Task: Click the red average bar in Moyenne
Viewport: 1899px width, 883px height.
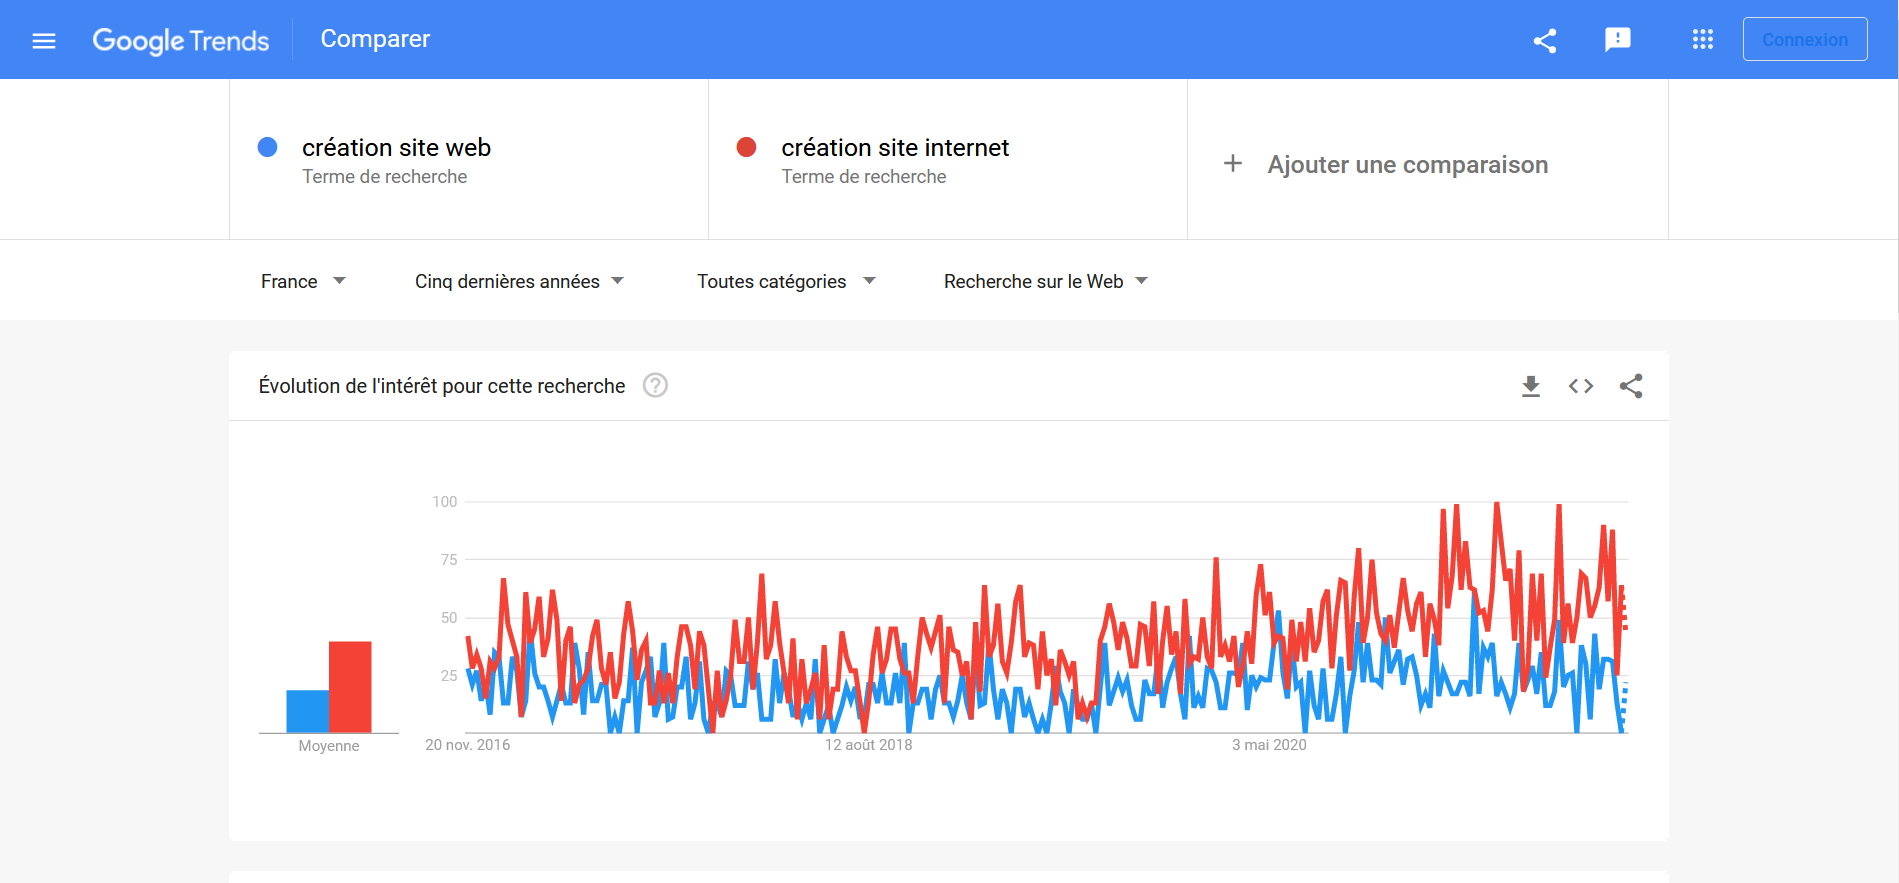Action: (350, 687)
